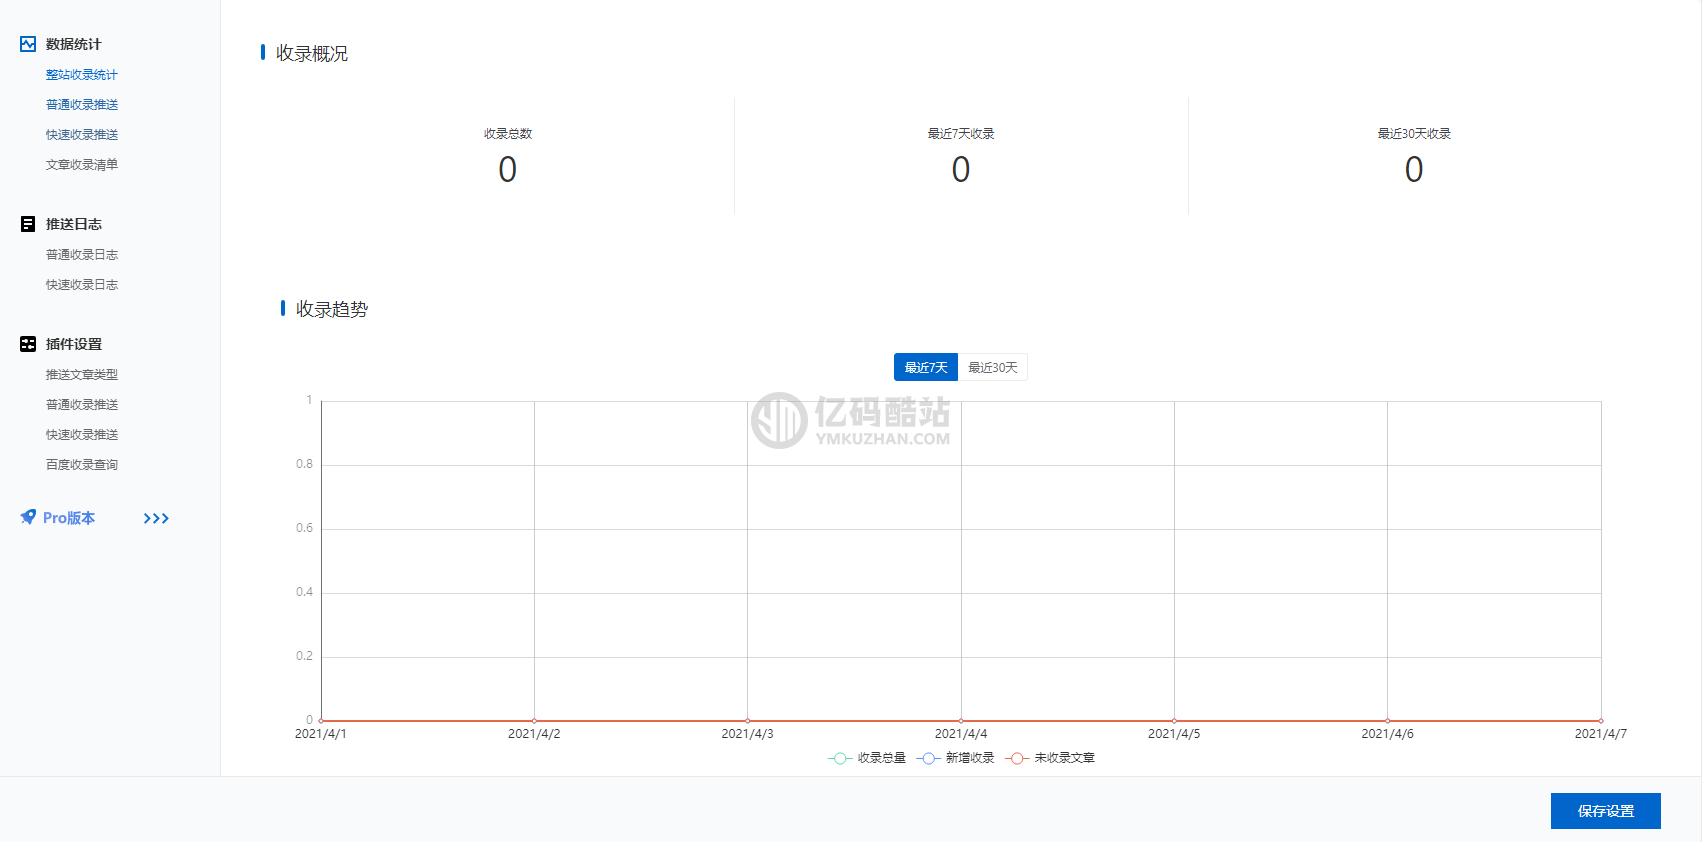
Task: Click the 2021/4/1 axis label
Action: 321,734
